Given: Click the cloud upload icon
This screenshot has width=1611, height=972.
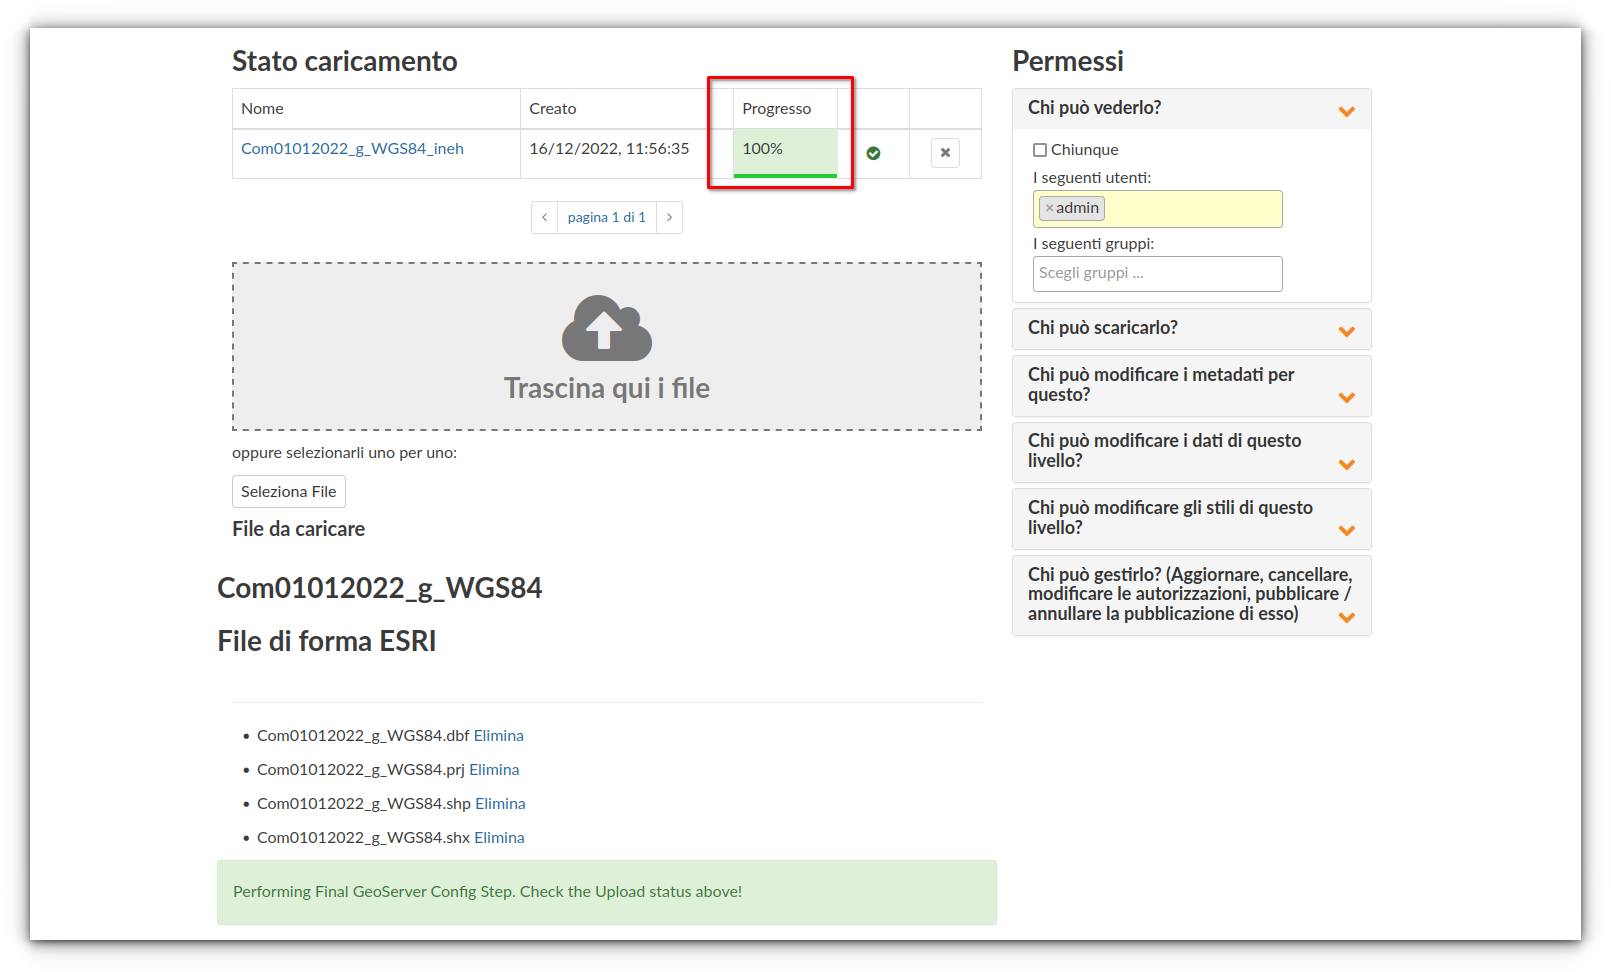Looking at the screenshot, I should tap(607, 328).
